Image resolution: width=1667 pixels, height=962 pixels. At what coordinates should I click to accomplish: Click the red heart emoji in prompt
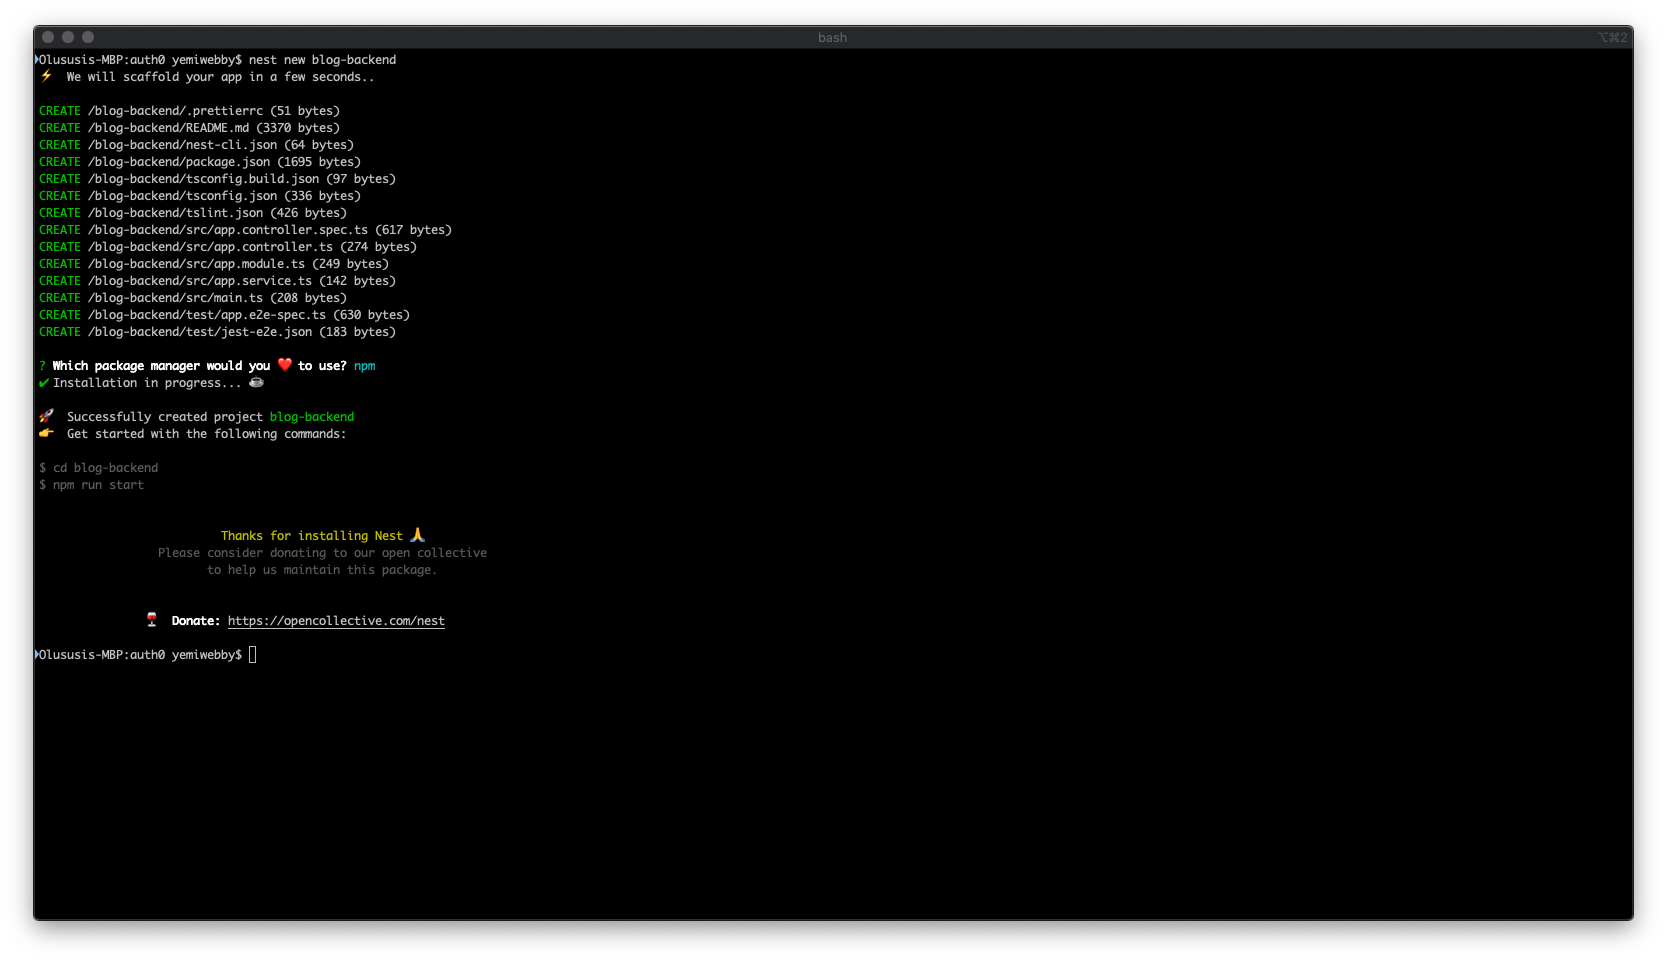[x=285, y=365]
